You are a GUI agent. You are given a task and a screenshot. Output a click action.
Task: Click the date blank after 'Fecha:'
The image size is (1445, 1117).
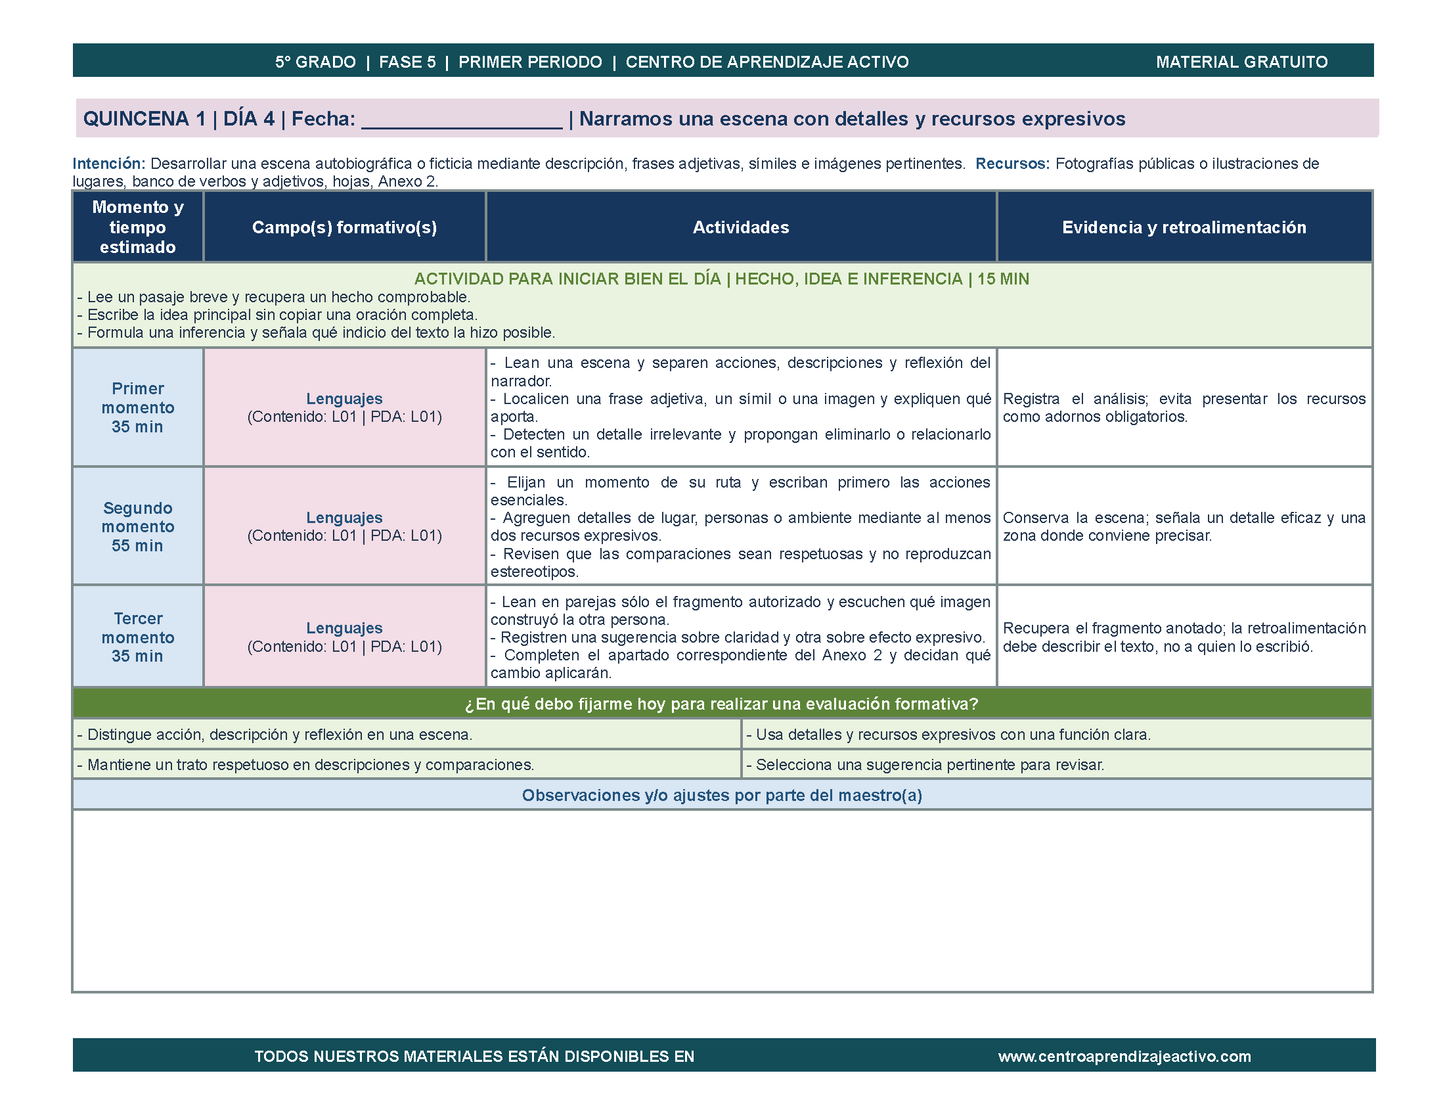coord(461,120)
